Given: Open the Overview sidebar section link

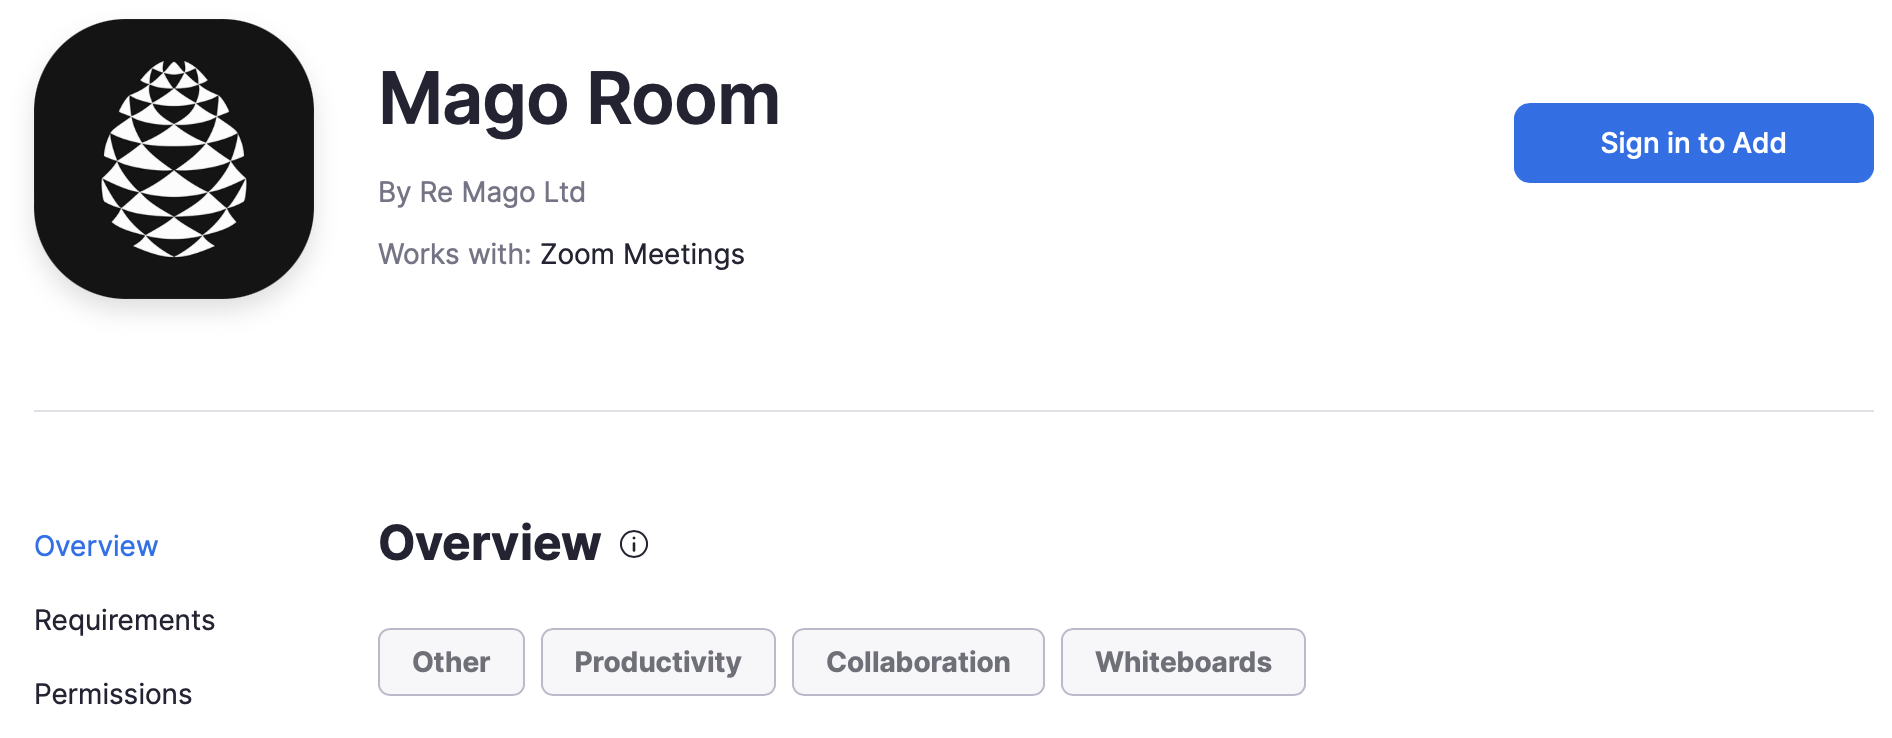Looking at the screenshot, I should [96, 546].
